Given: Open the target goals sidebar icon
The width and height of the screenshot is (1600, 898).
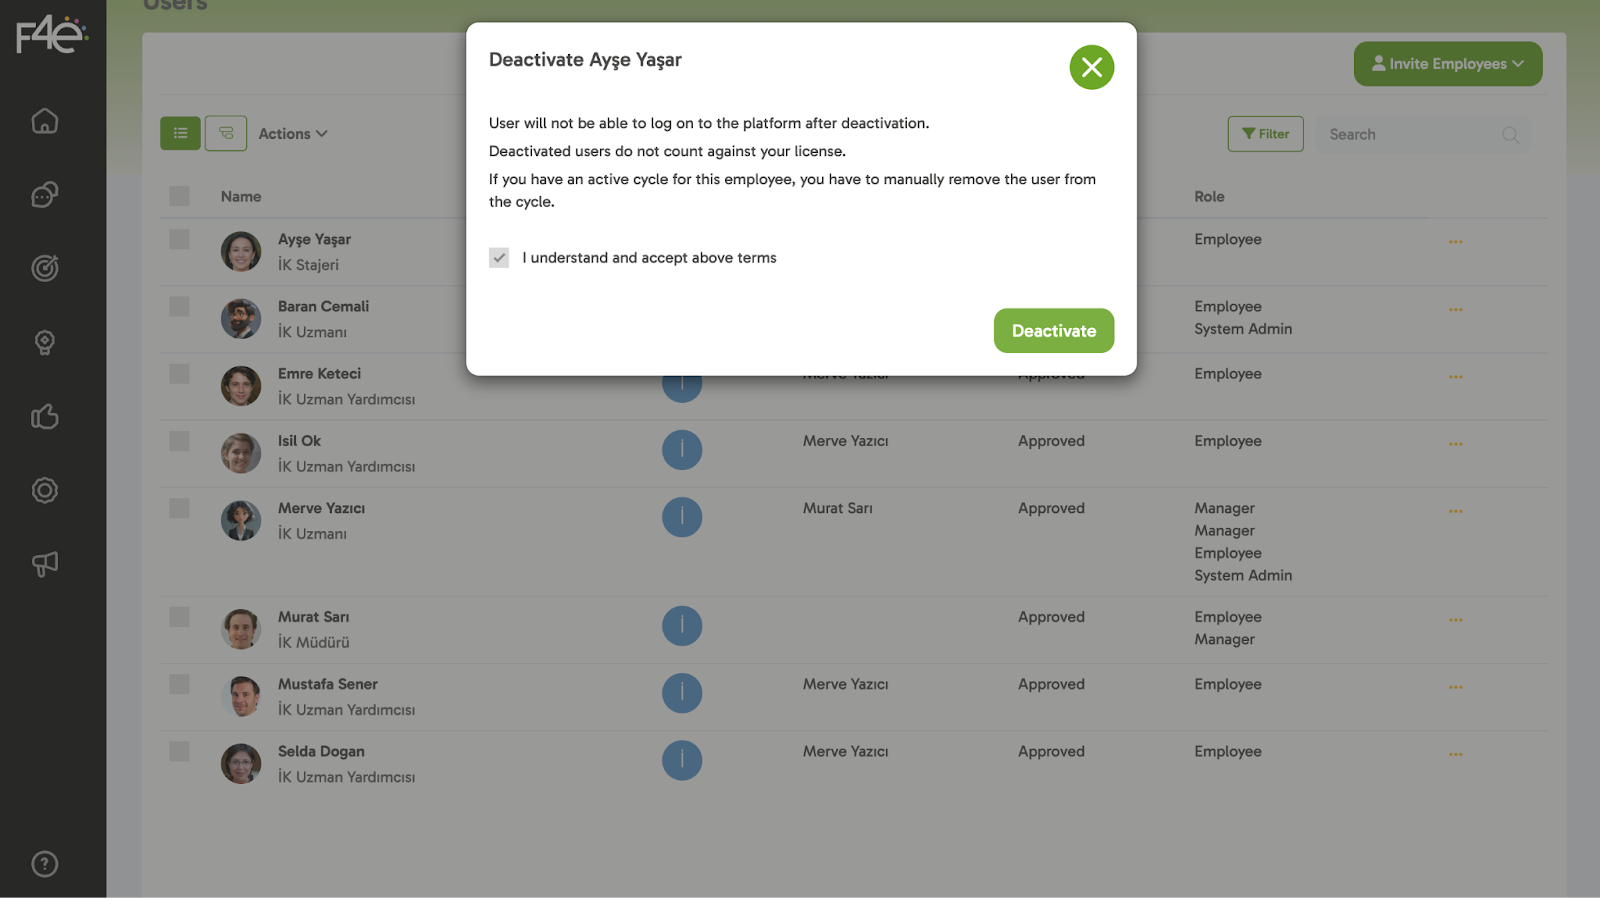Looking at the screenshot, I should 45,268.
